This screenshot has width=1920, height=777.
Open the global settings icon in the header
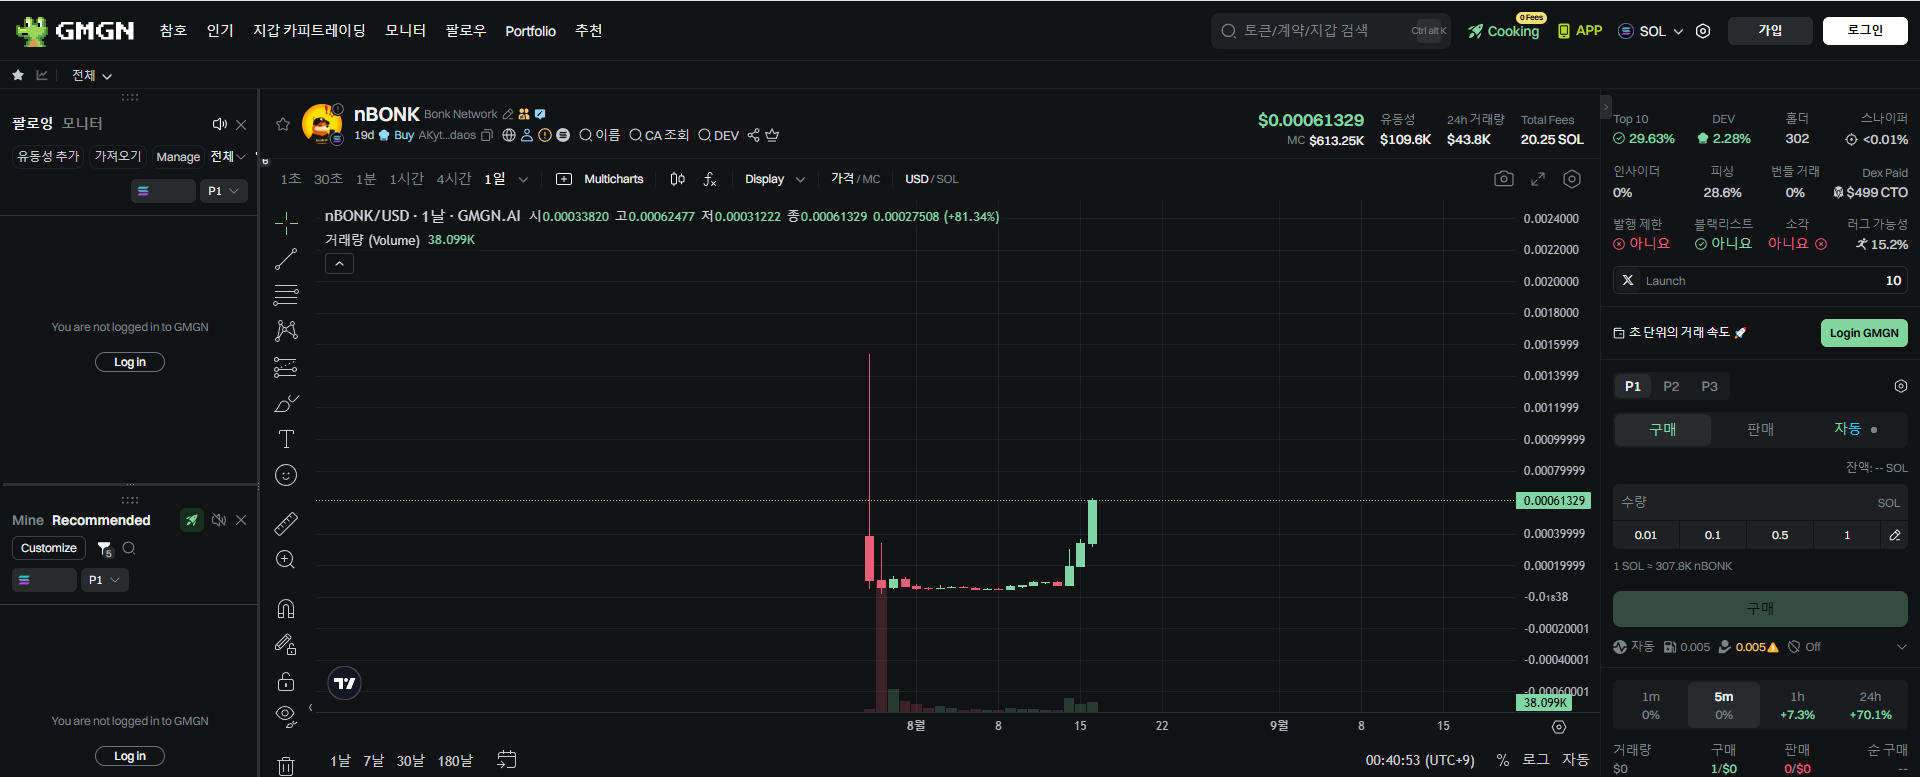(1703, 31)
